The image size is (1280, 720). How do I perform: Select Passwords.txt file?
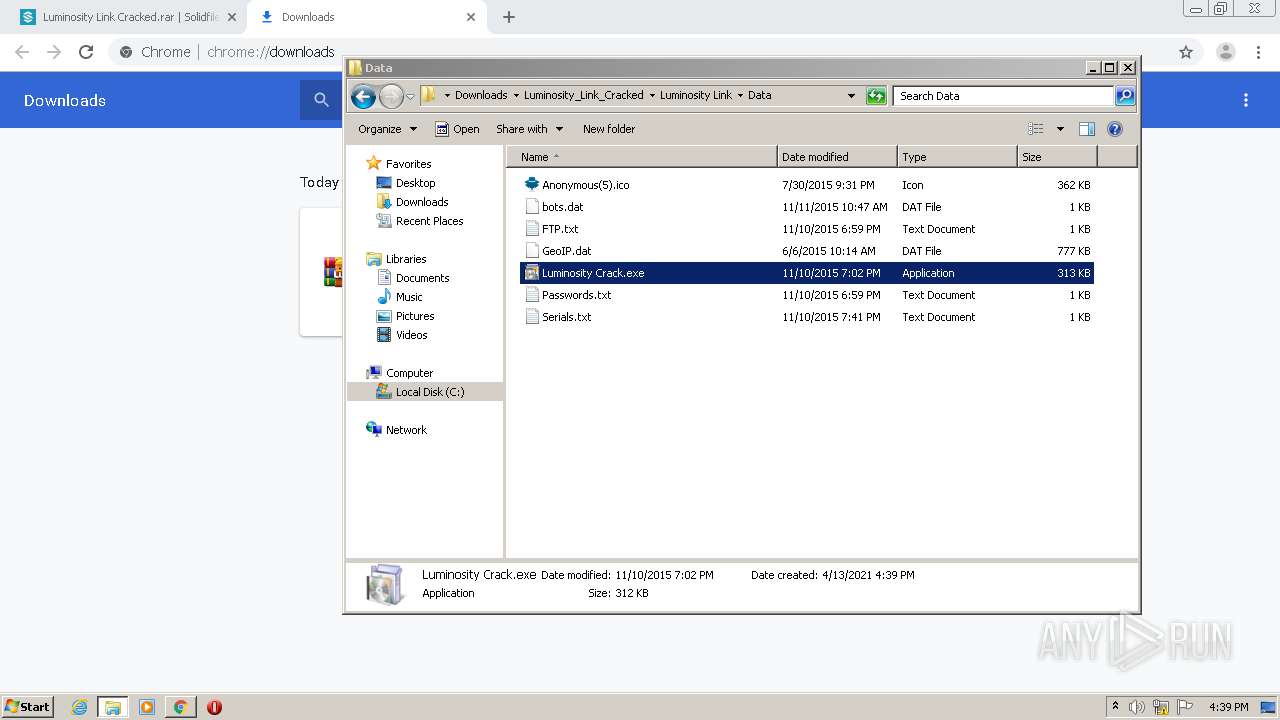[x=807, y=295]
